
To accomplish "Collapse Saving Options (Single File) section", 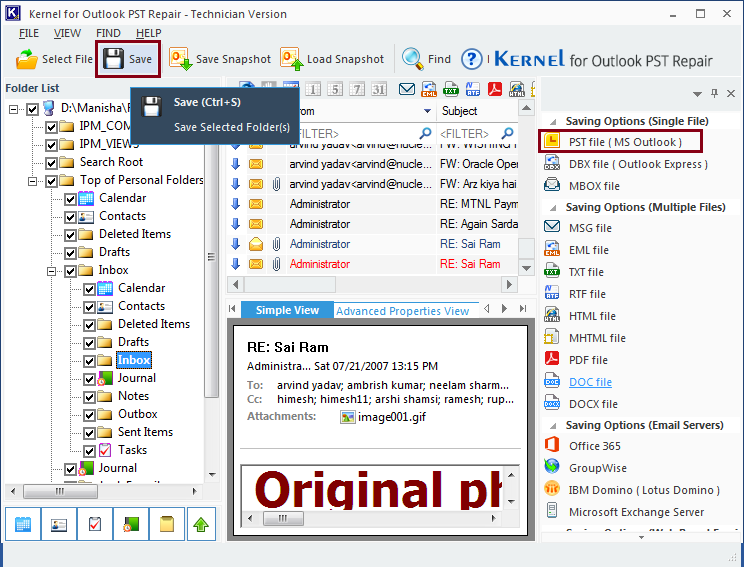I will click(x=553, y=121).
